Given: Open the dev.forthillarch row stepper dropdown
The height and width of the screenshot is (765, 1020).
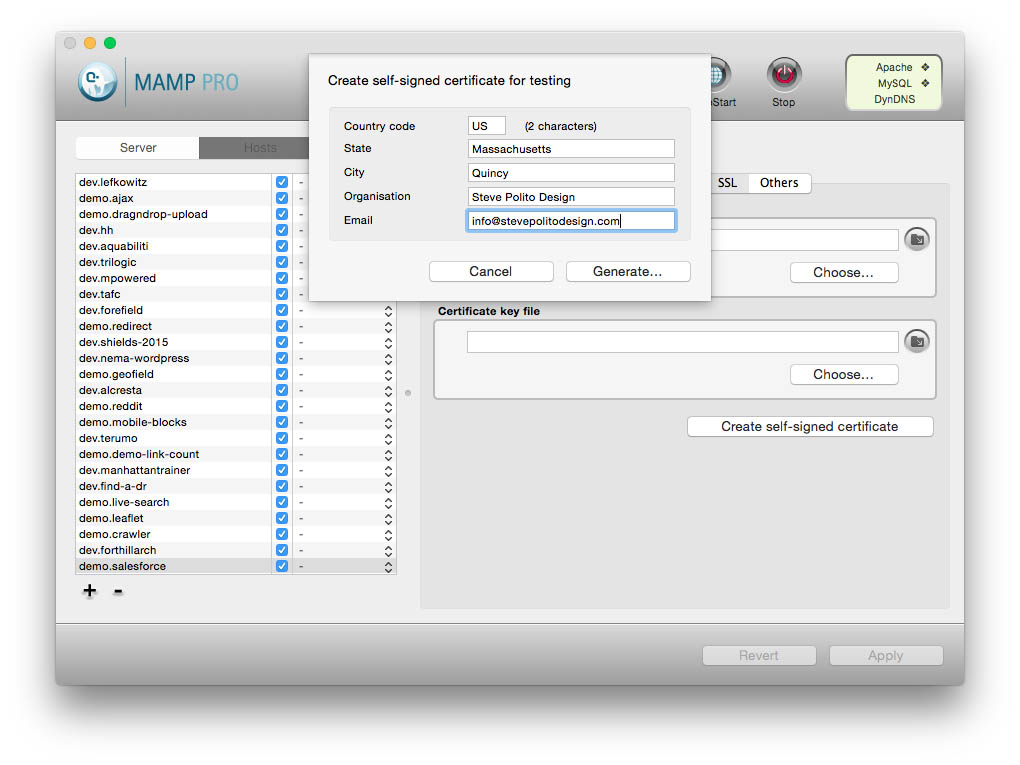Looking at the screenshot, I should point(388,550).
